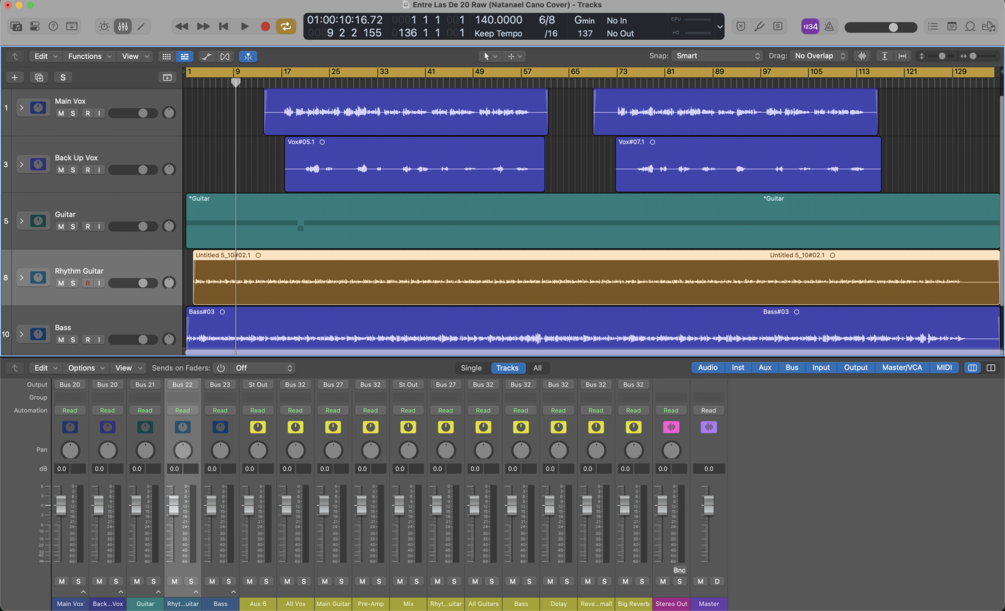The height and width of the screenshot is (611, 1005).
Task: Go to beginning with transport button
Action: coord(224,26)
